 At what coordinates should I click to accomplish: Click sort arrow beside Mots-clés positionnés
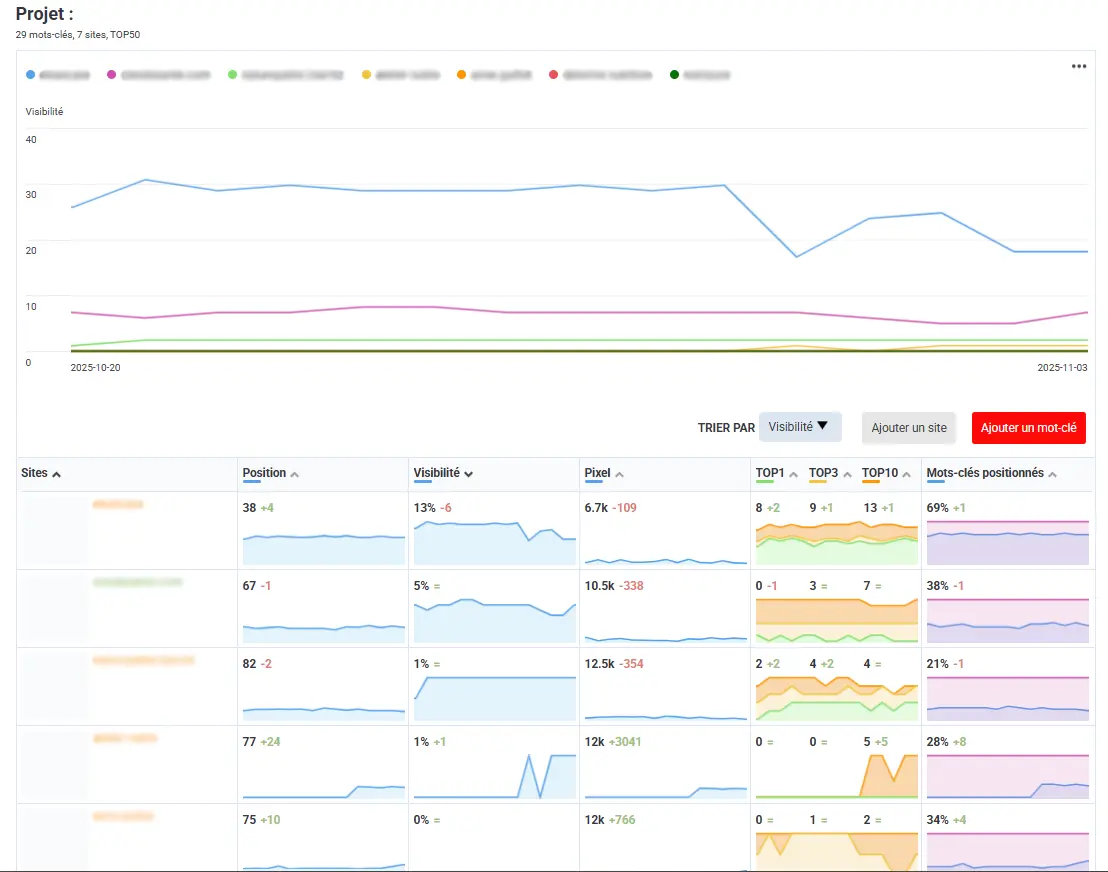(x=1051, y=474)
